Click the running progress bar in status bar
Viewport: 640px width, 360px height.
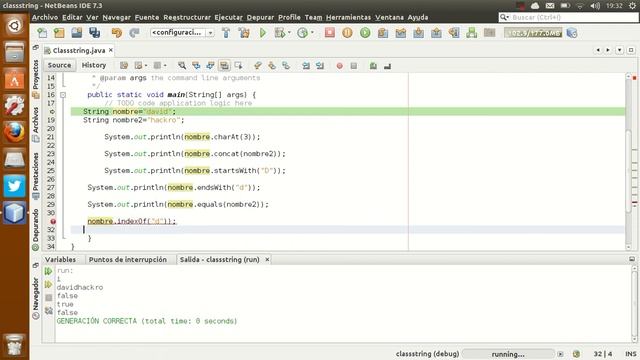click(508, 354)
